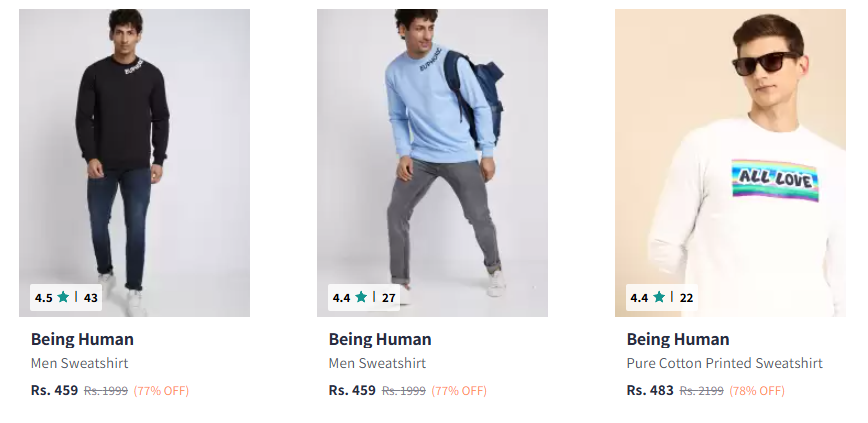
Task: Open the Pure Cotton Printed Sweatshirt title
Action: pos(724,363)
